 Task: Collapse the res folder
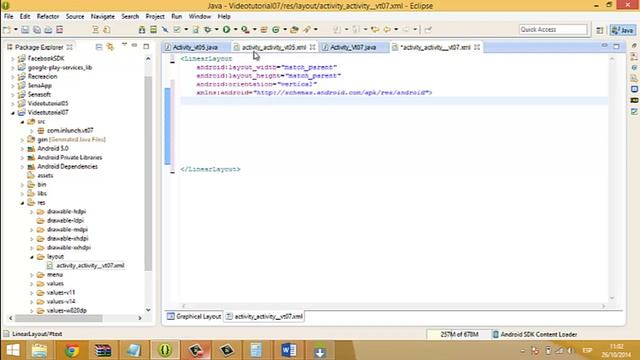pyautogui.click(x=22, y=203)
